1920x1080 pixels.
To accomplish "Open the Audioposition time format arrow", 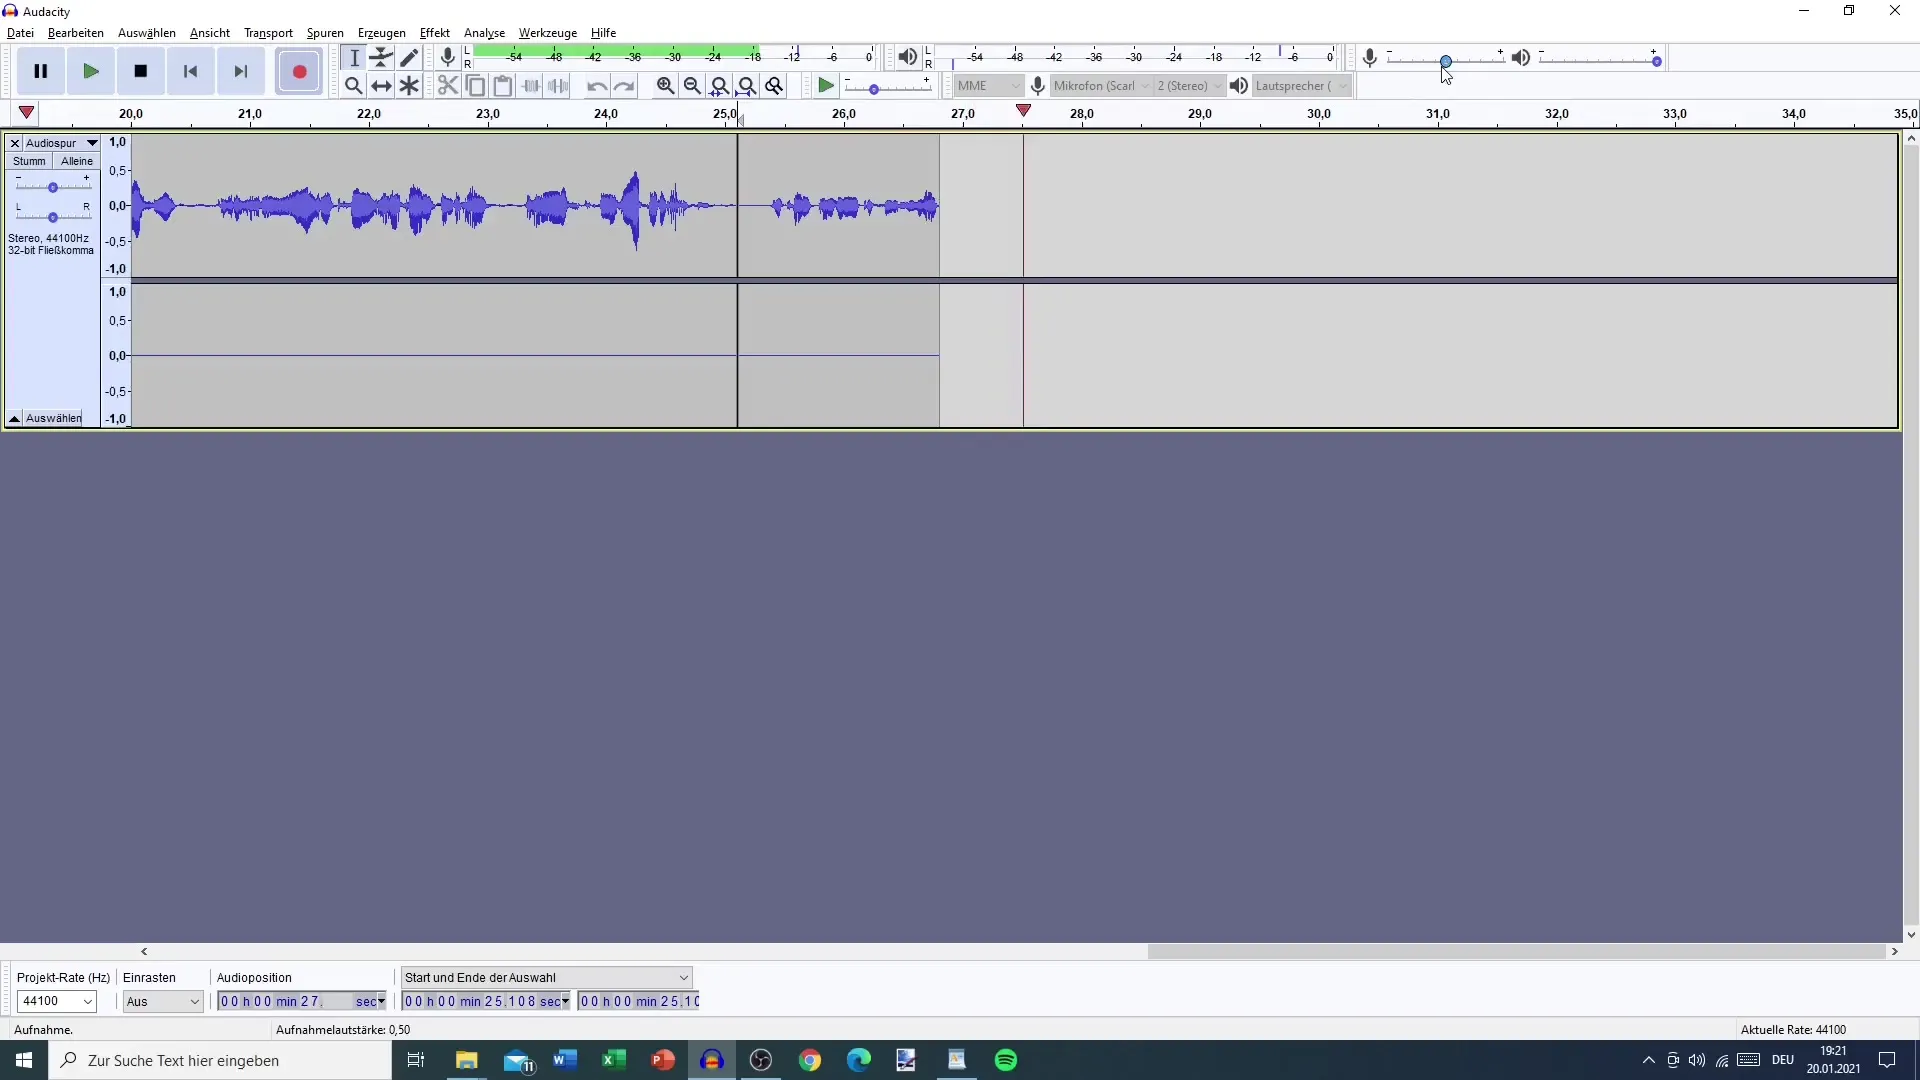I will point(381,1001).
